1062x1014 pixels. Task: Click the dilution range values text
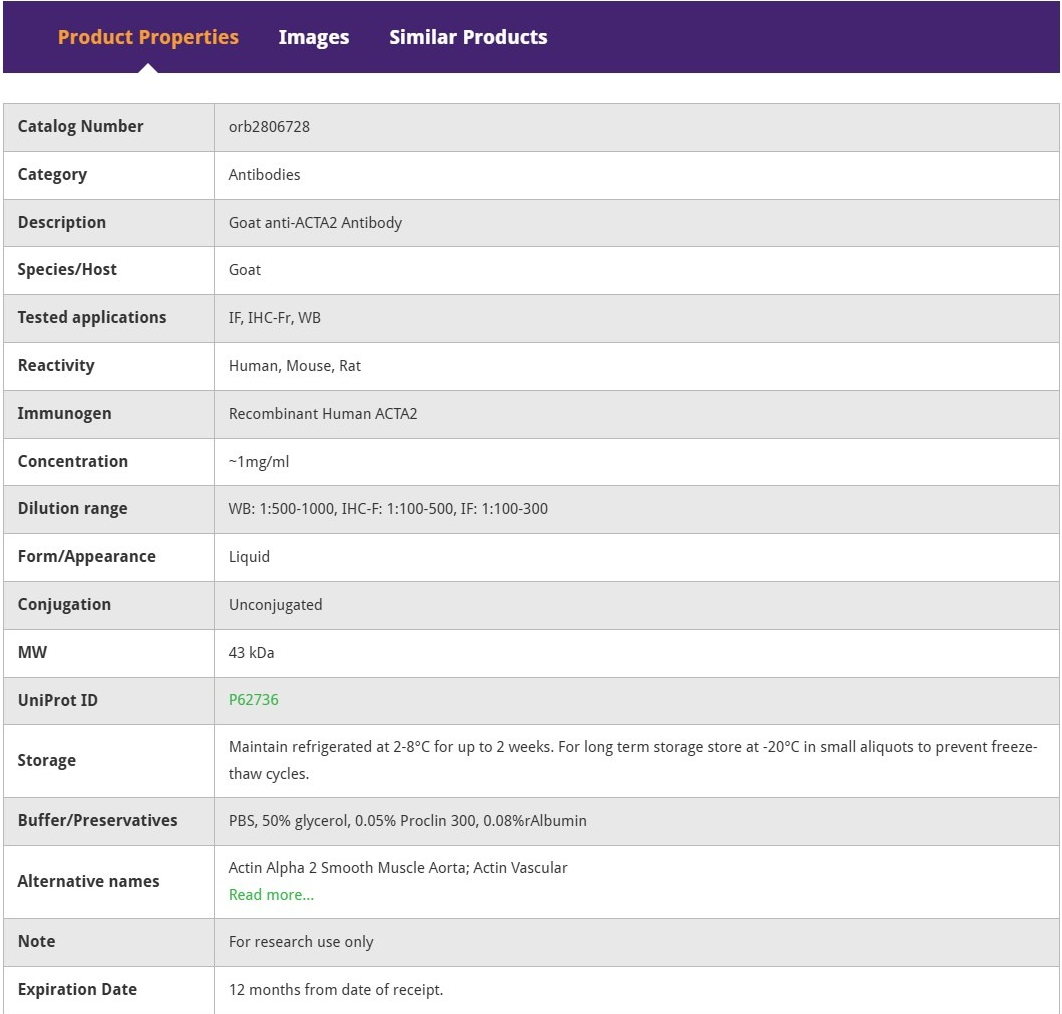[388, 509]
